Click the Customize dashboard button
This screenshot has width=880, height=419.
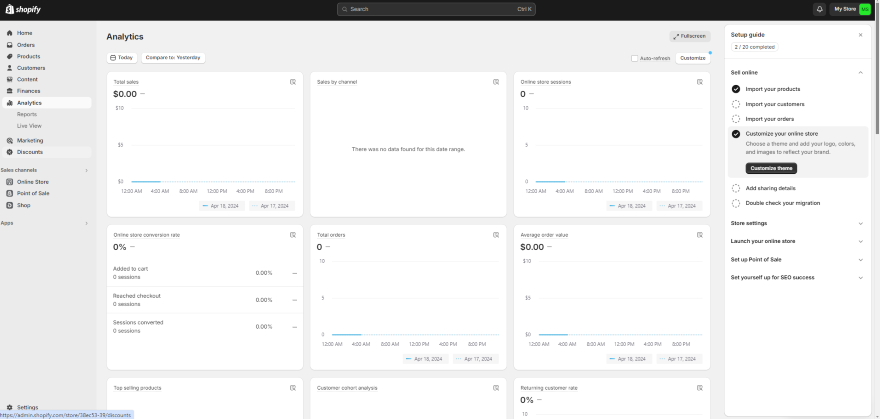tap(693, 58)
